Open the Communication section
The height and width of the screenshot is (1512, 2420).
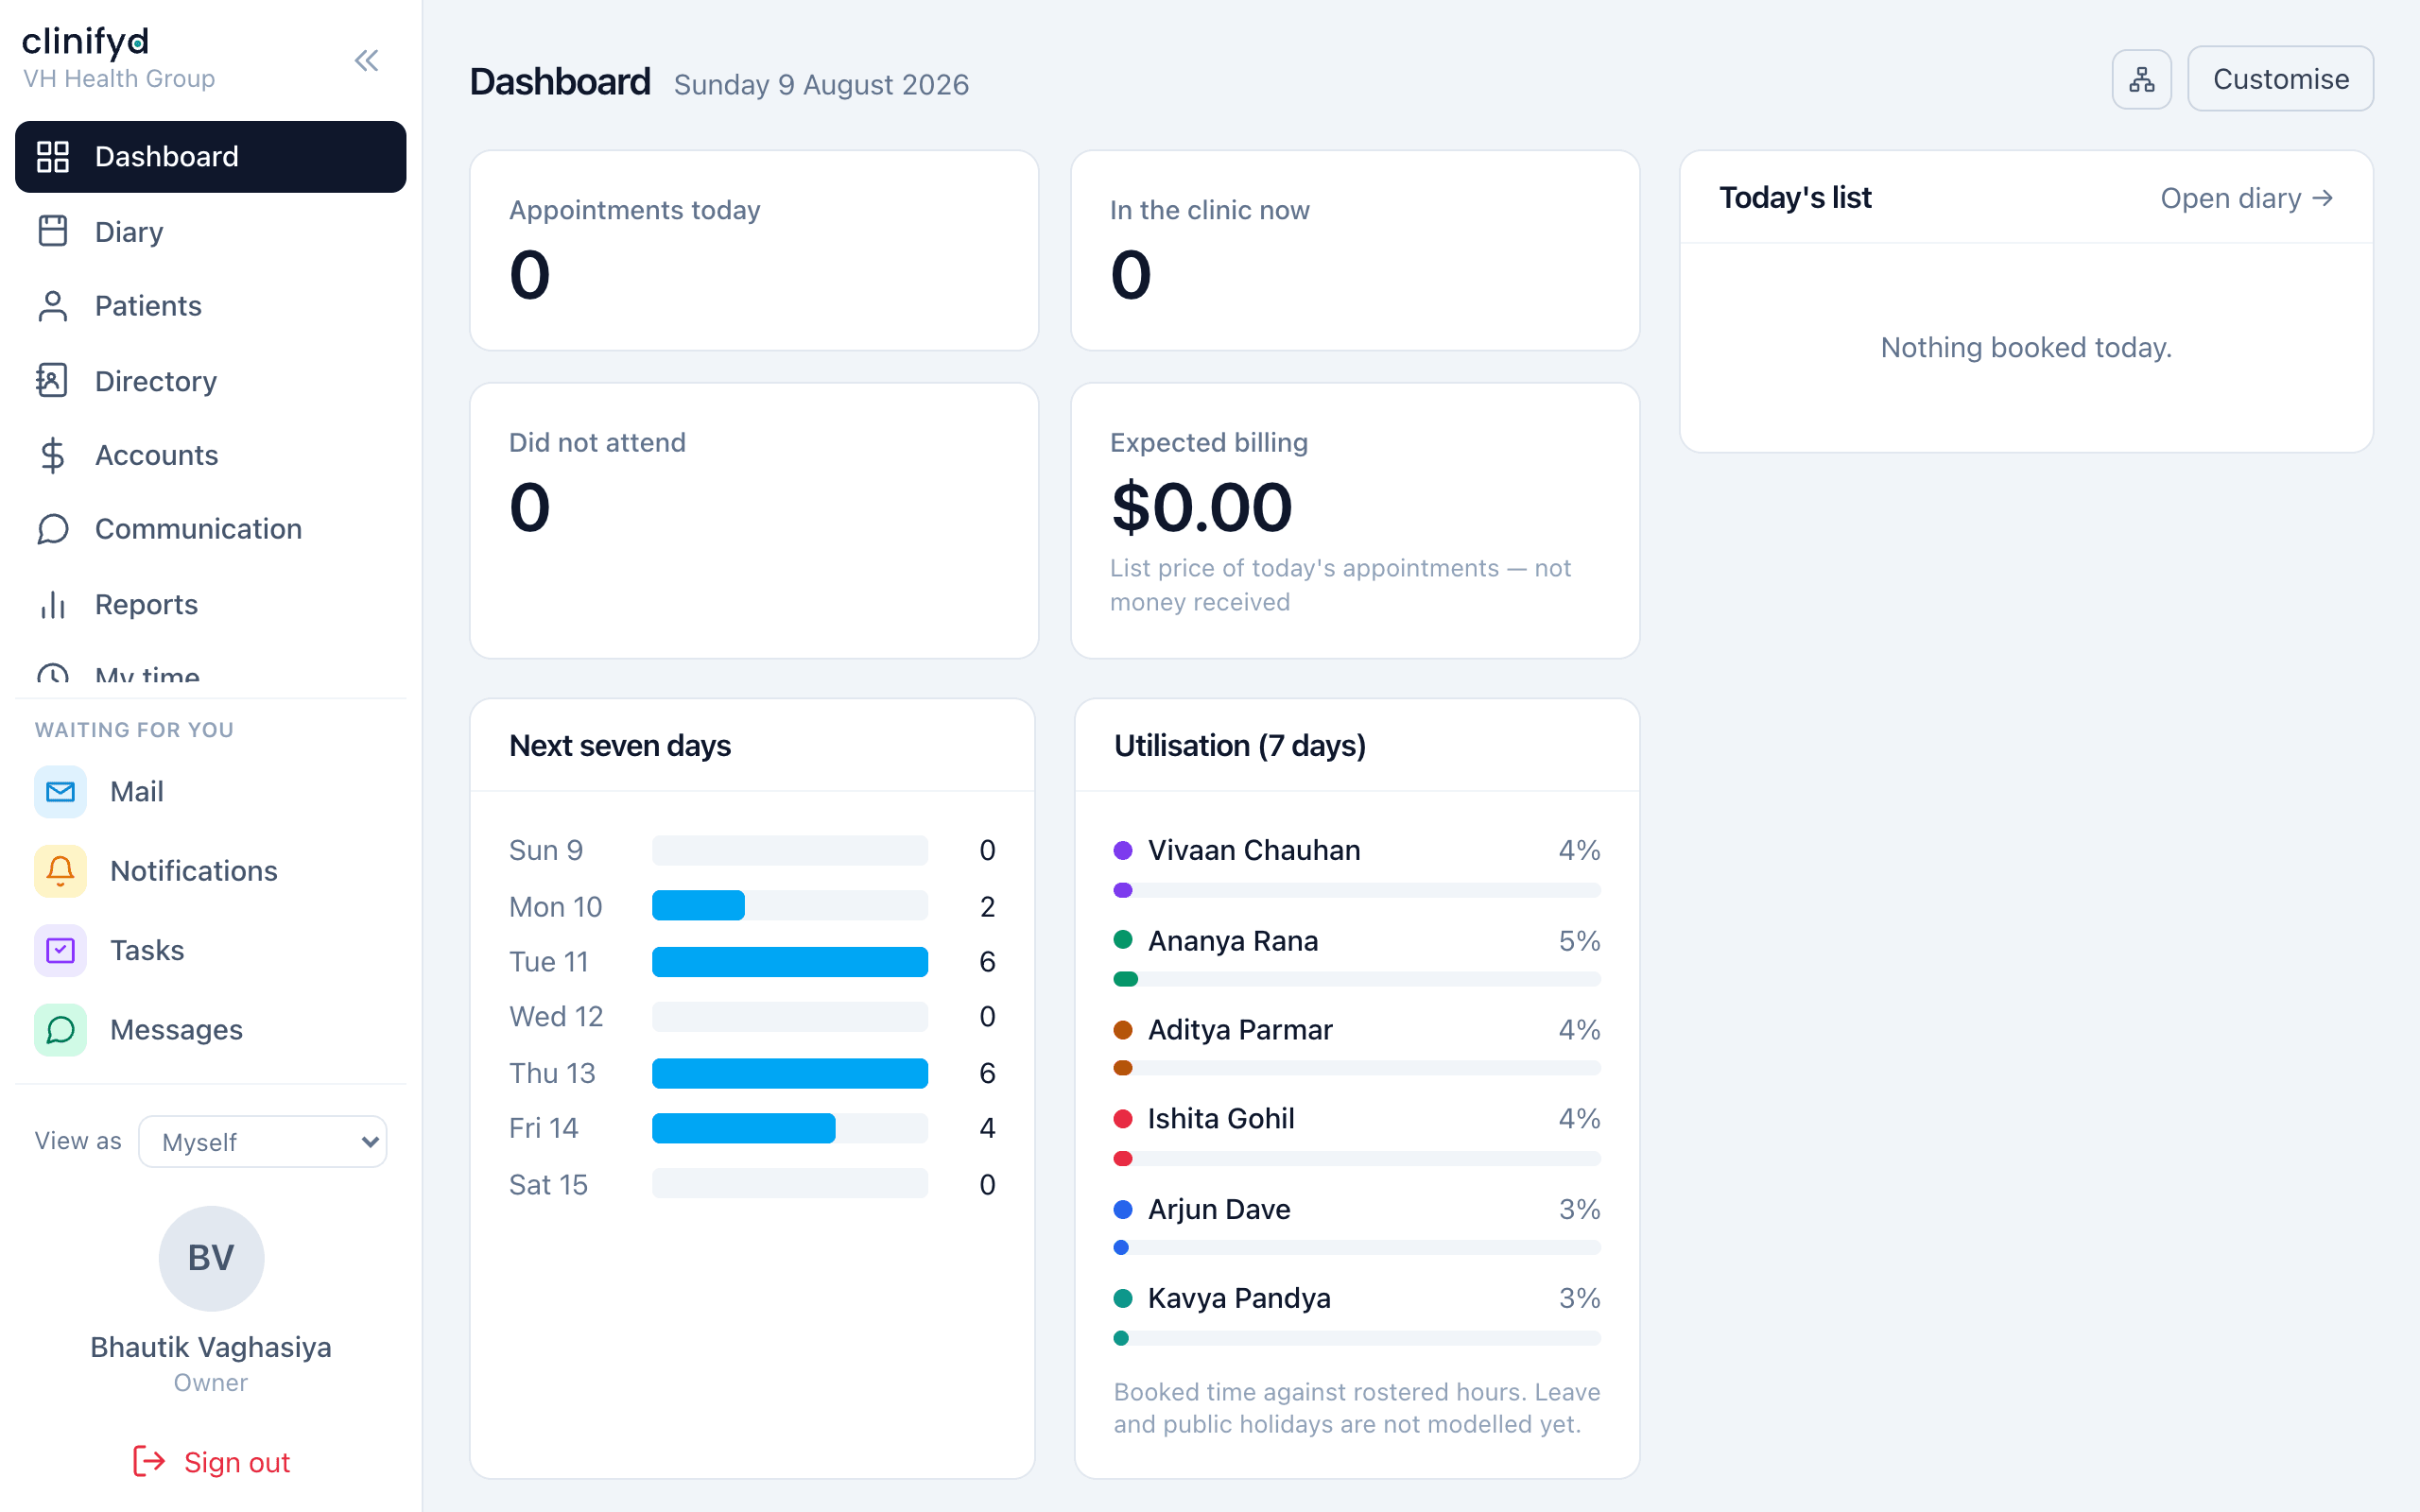pos(211,529)
